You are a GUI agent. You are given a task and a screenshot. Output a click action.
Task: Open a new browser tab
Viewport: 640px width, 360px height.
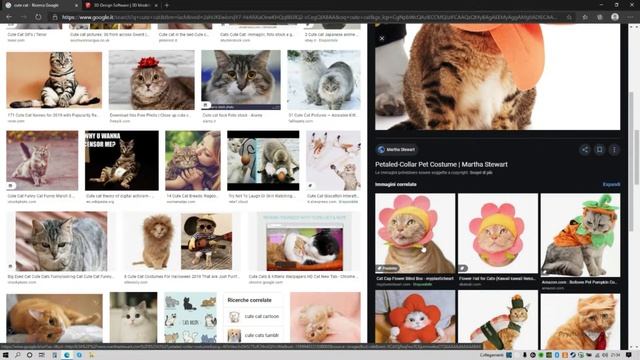[167, 5]
